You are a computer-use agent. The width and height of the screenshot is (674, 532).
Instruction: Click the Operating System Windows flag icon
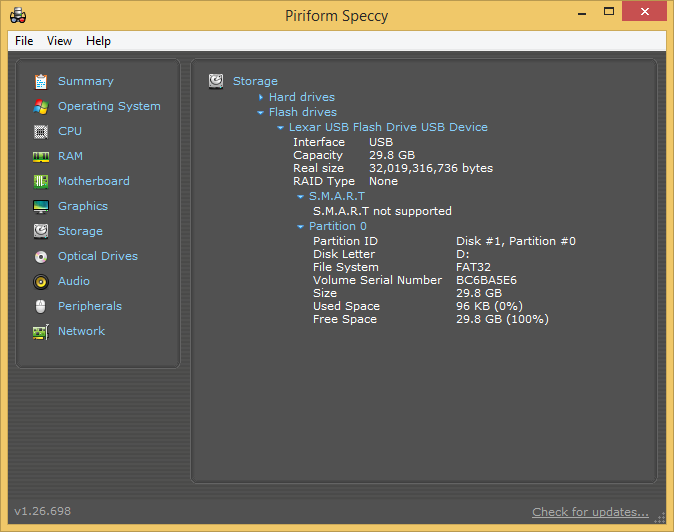pyautogui.click(x=41, y=106)
